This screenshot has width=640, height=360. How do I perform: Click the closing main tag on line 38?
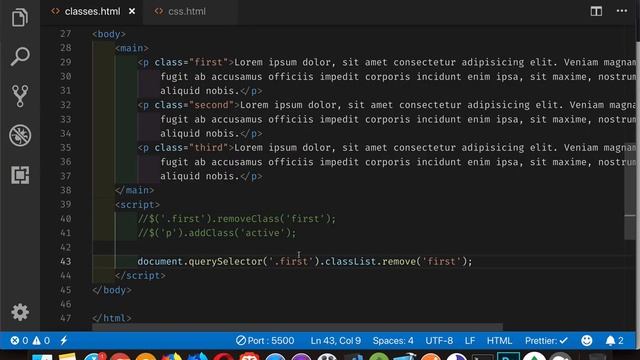(134, 190)
